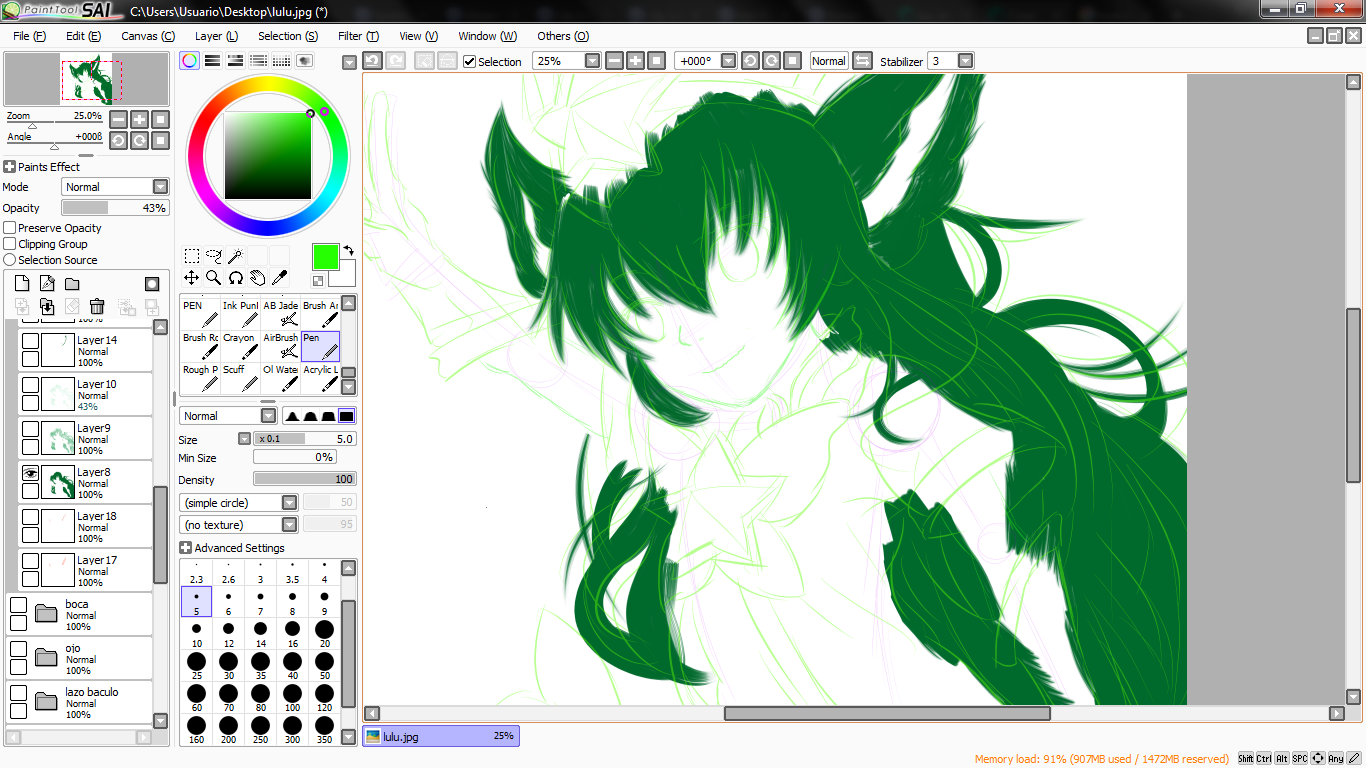The image size is (1366, 768).
Task: Toggle the Selection checkbox in toolbar
Action: (470, 62)
